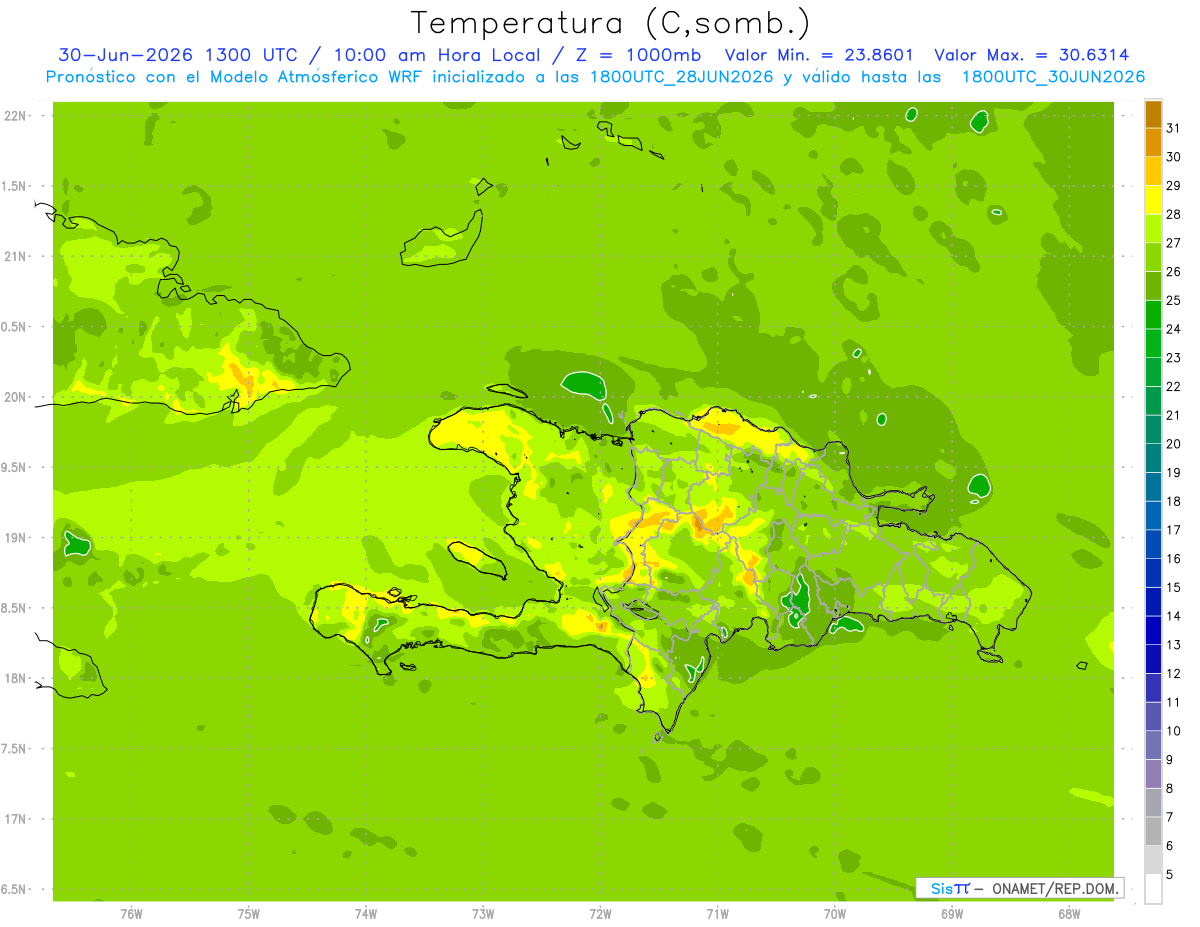The image size is (1200, 927).
Task: Click the '5' legend value
Action: pyautogui.click(x=1170, y=875)
